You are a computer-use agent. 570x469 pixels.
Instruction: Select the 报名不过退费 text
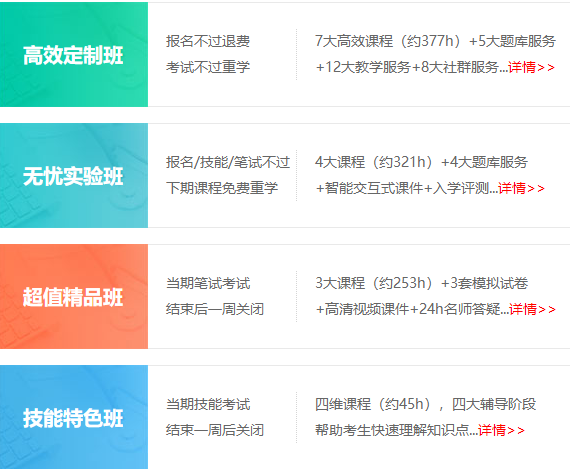208,41
